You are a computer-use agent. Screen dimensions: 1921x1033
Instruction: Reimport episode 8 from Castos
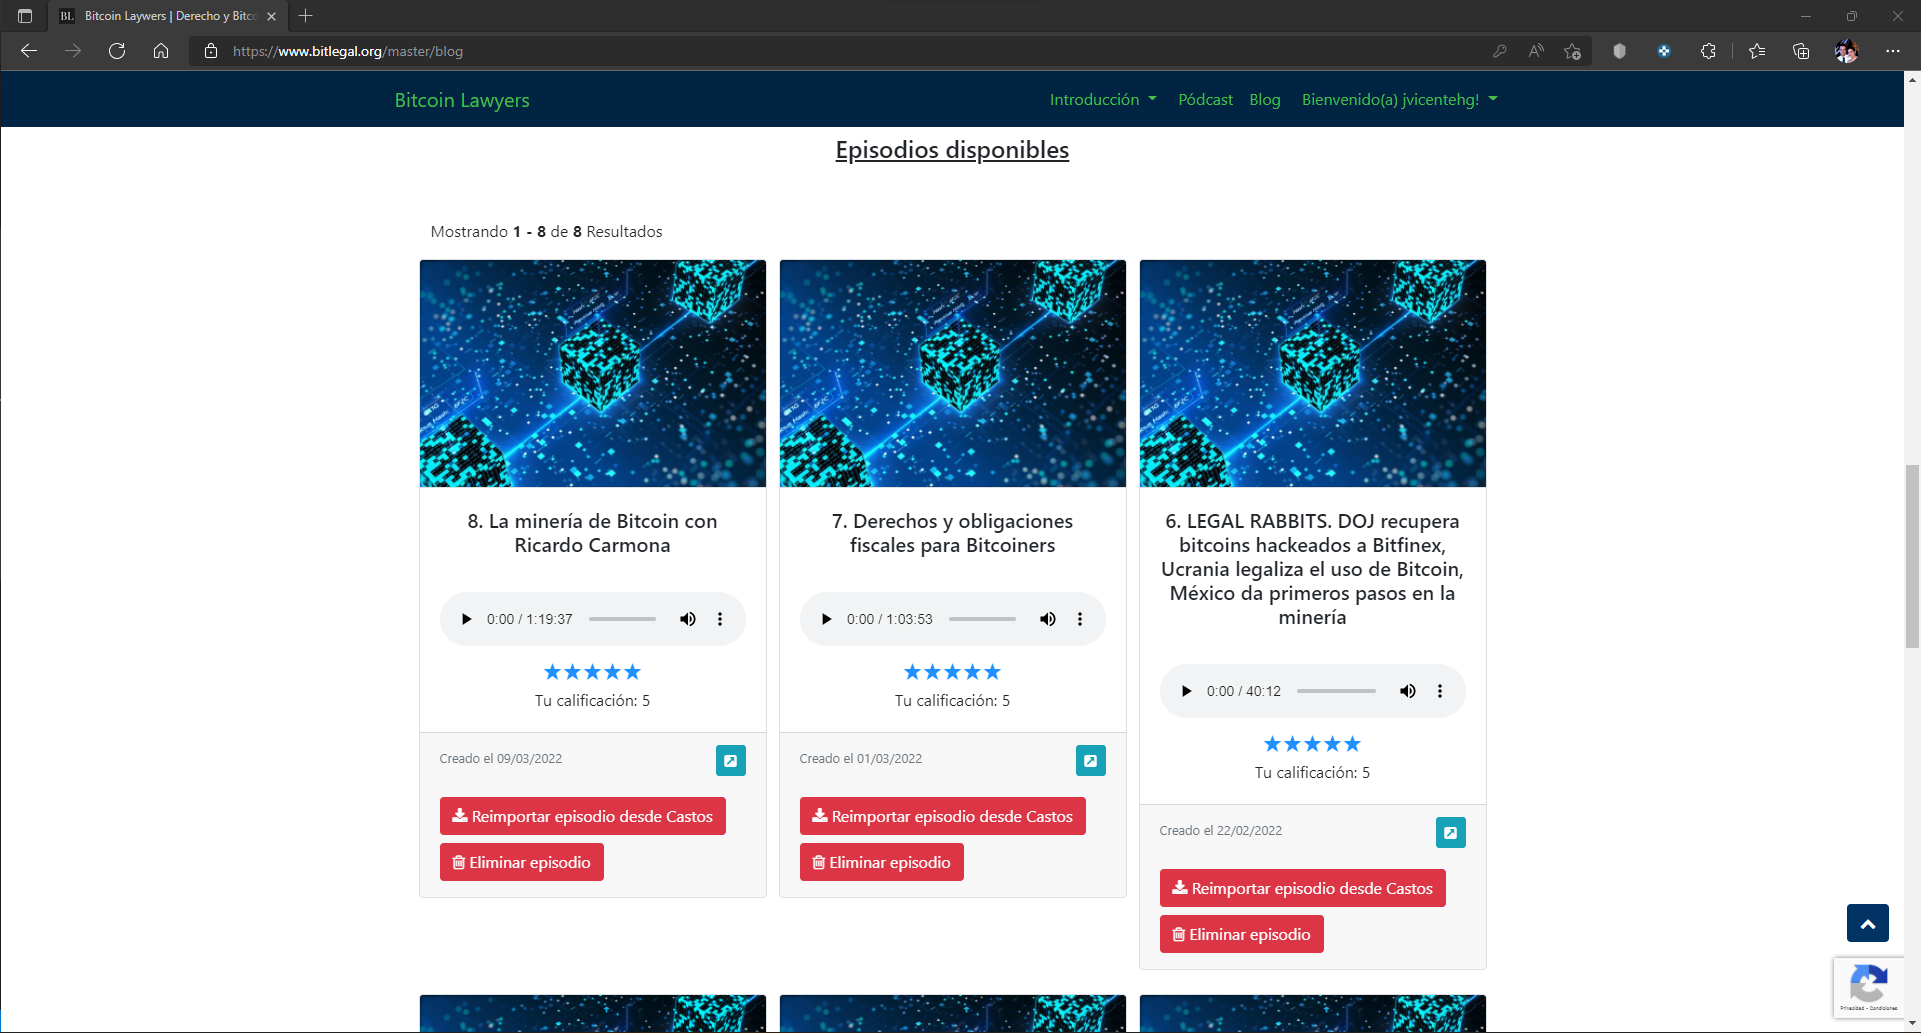[583, 816]
